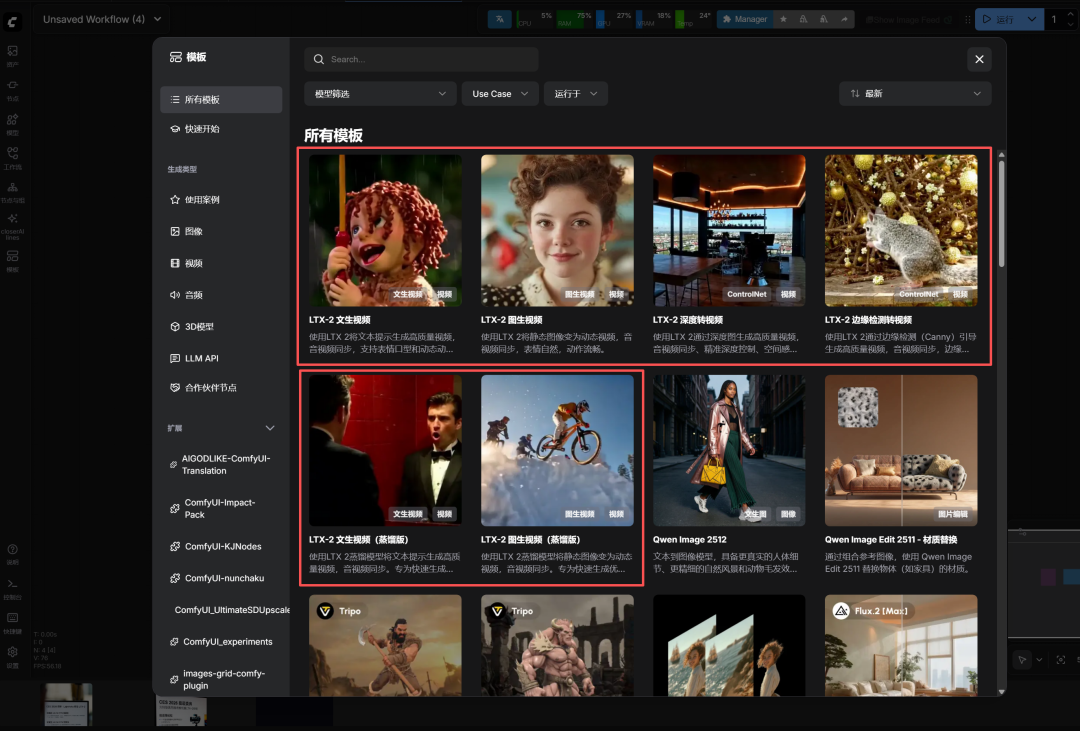Select ComfyUI_experiments extension
The height and width of the screenshot is (731, 1080).
tap(221, 641)
